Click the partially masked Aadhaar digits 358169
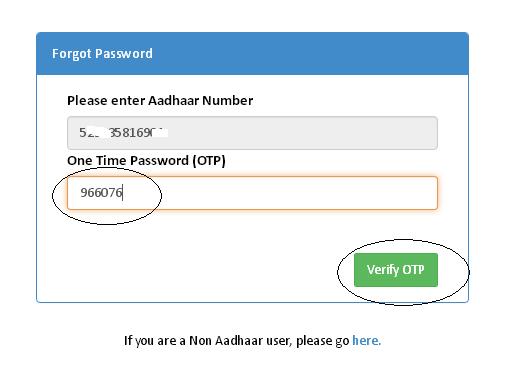Viewport: 526px width, 387px height. point(132,133)
